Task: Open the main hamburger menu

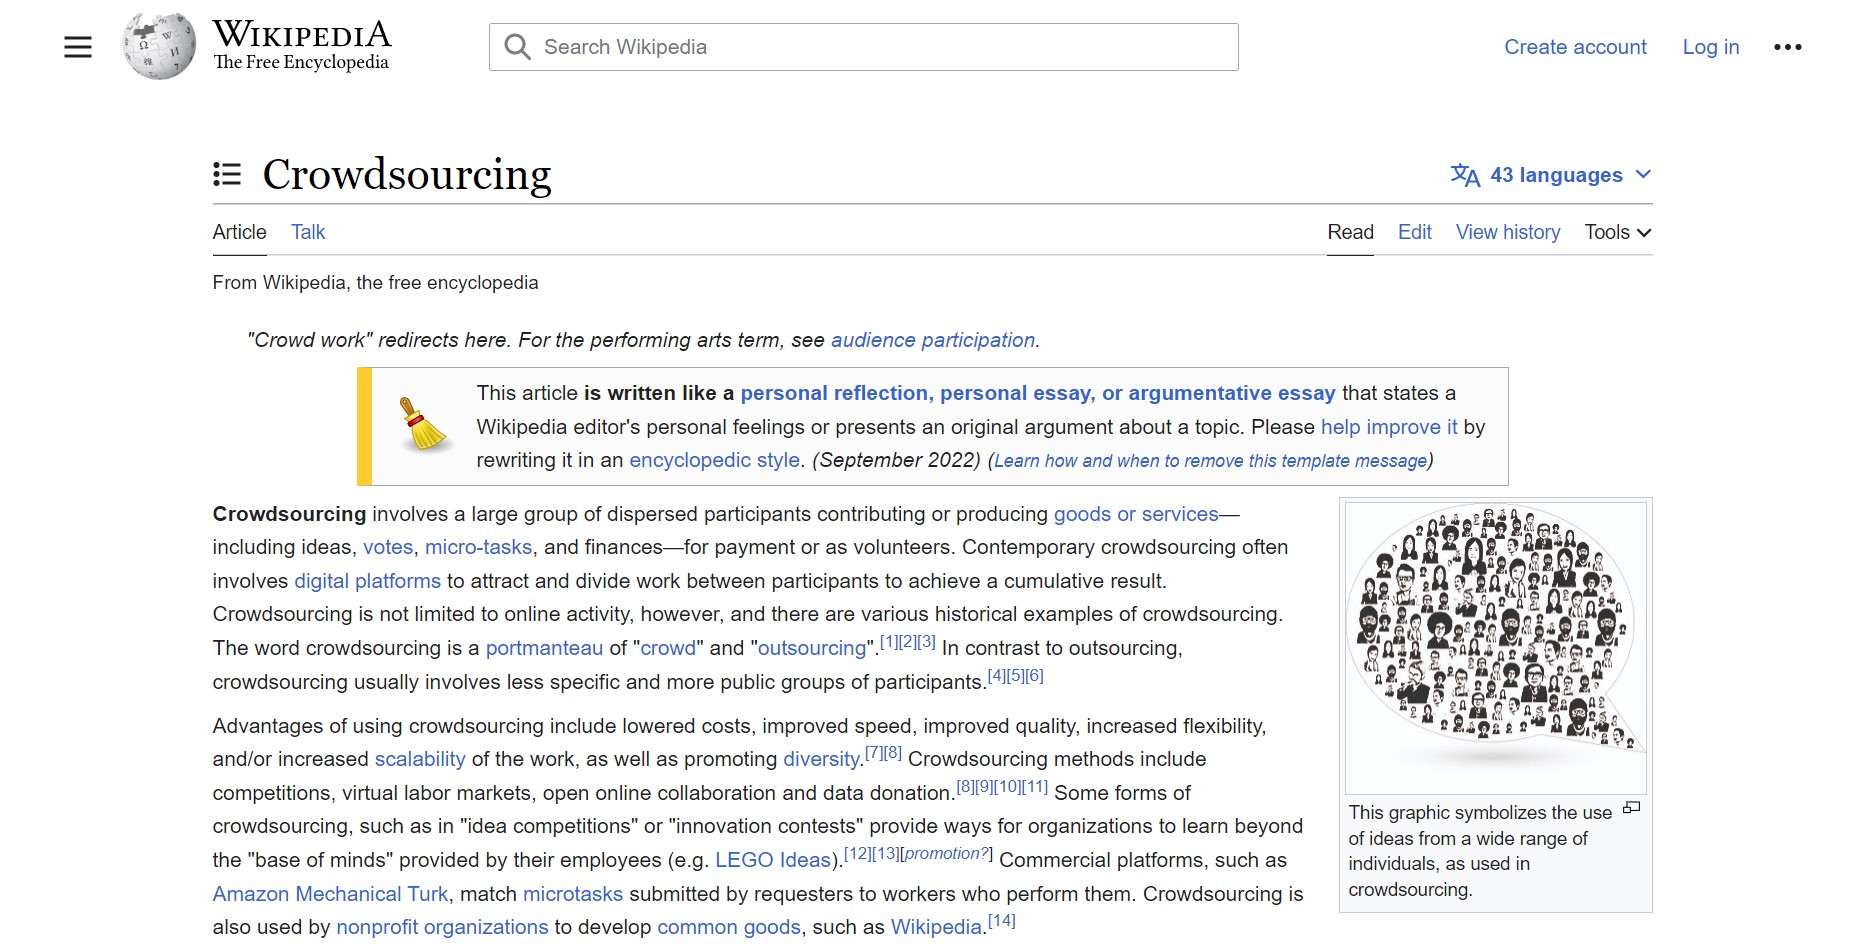Action: tap(78, 47)
